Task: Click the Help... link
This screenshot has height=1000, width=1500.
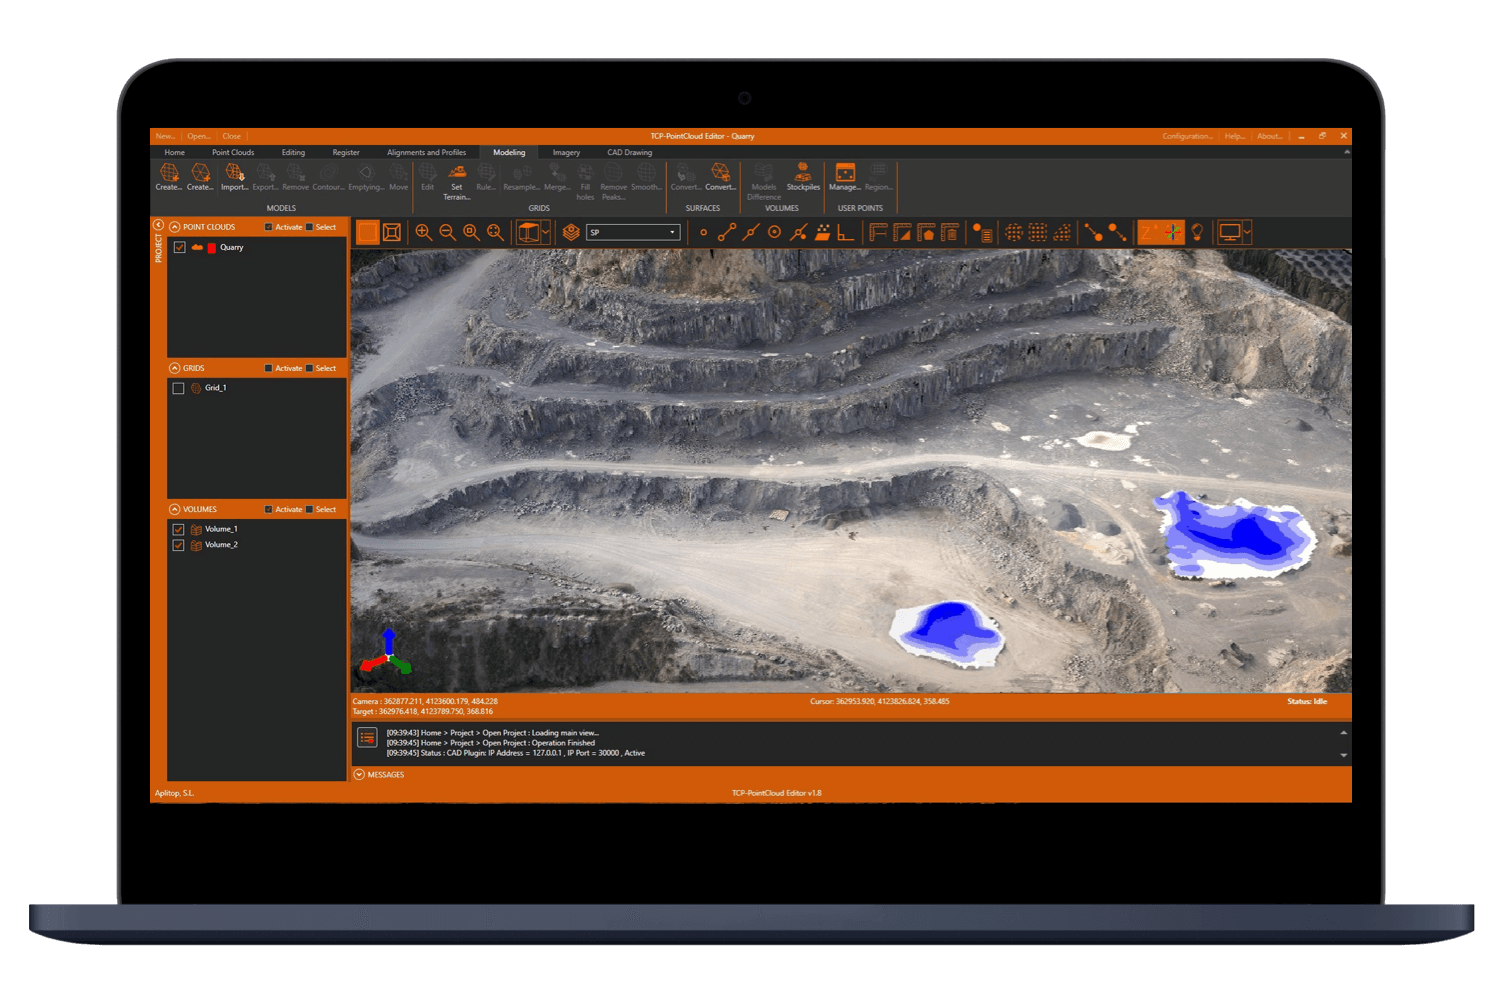Action: [x=1235, y=136]
